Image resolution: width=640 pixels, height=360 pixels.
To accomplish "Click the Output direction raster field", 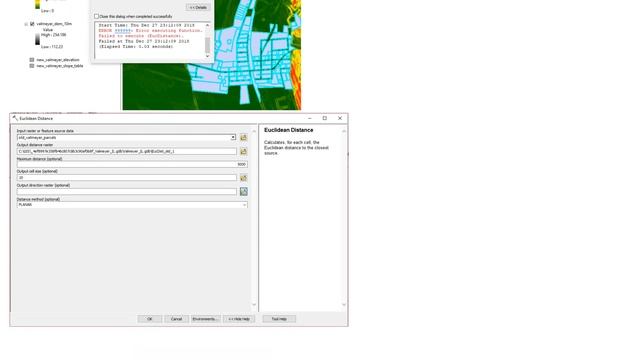I will [x=127, y=191].
